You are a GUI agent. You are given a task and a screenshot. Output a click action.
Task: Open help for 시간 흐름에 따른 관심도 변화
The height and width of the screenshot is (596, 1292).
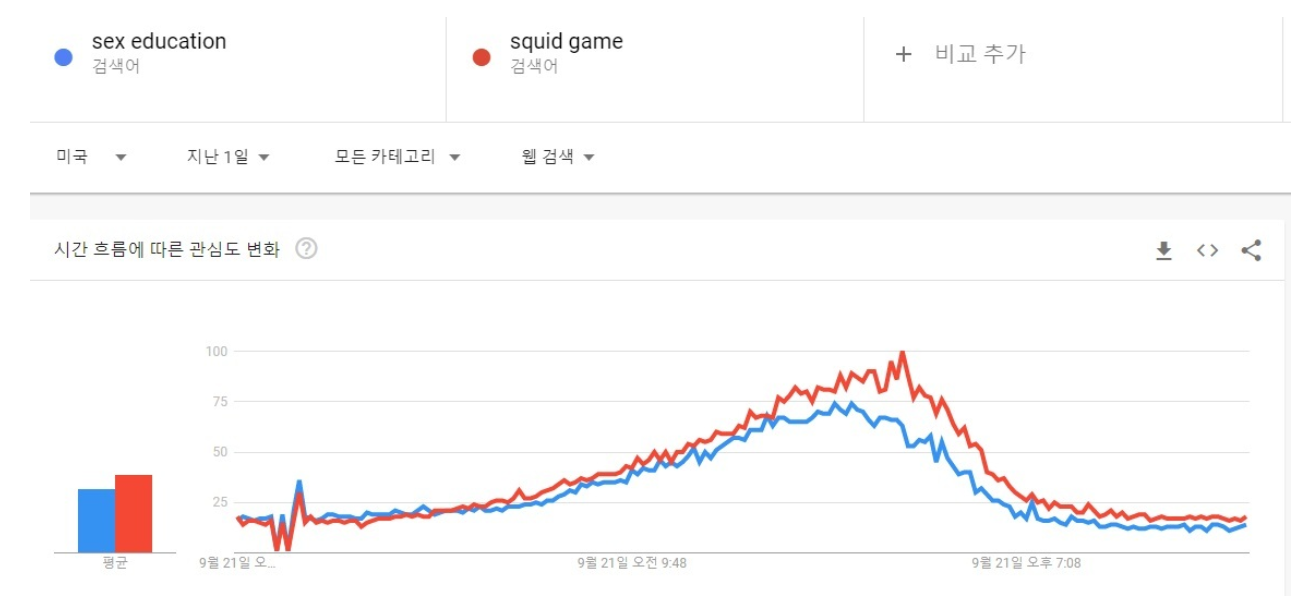tap(307, 249)
